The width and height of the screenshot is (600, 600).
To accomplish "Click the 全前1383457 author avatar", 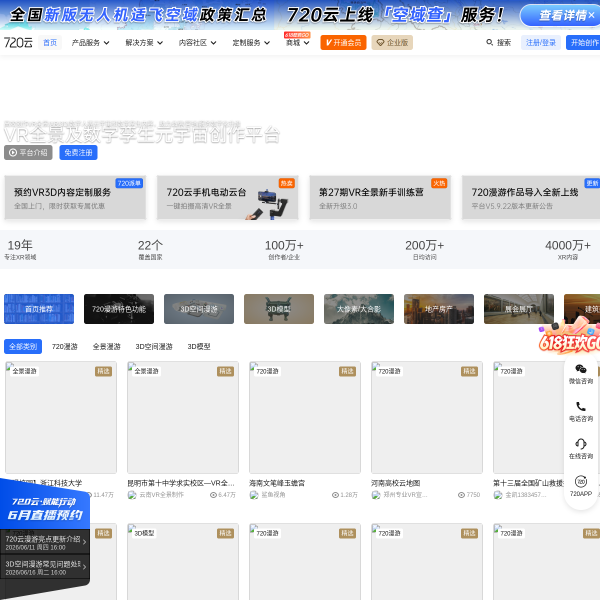I will pos(498,495).
